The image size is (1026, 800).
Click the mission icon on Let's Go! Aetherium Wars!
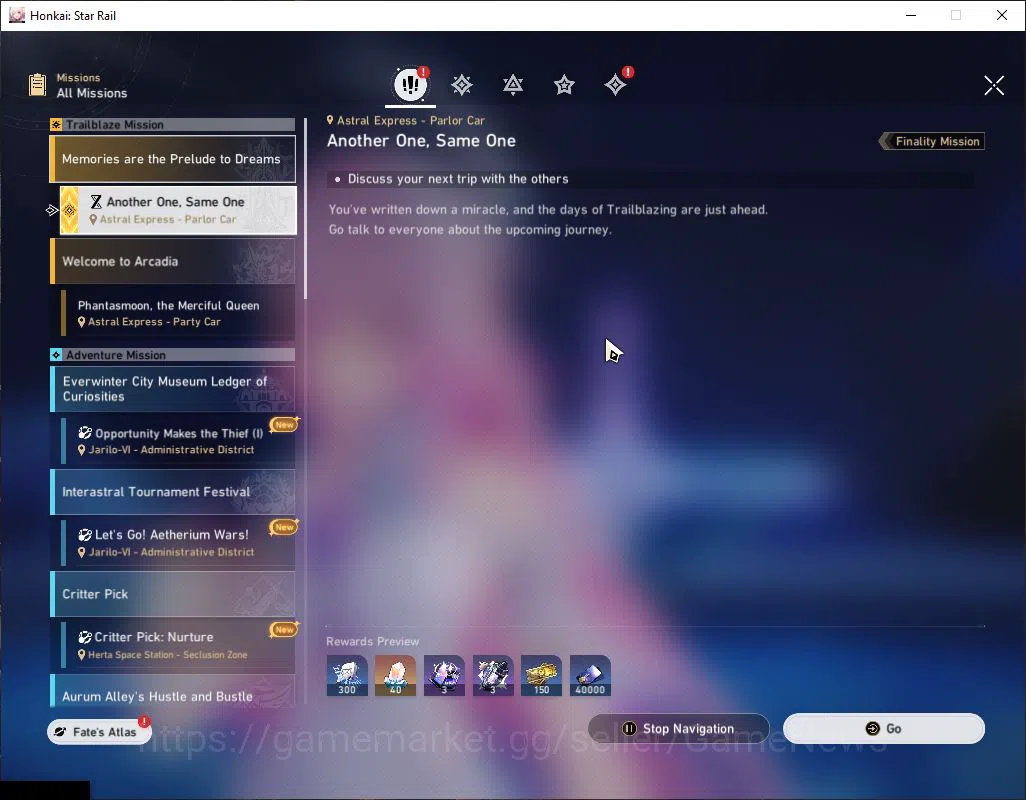[x=85, y=535]
